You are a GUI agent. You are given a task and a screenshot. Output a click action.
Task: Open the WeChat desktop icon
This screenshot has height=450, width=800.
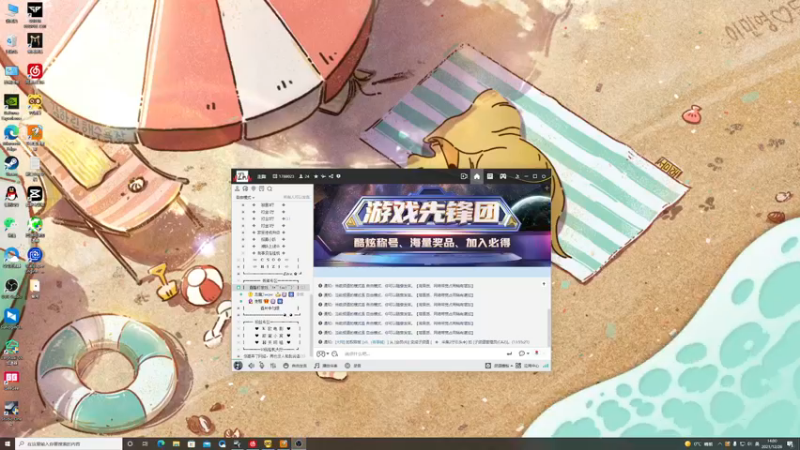coord(11,227)
